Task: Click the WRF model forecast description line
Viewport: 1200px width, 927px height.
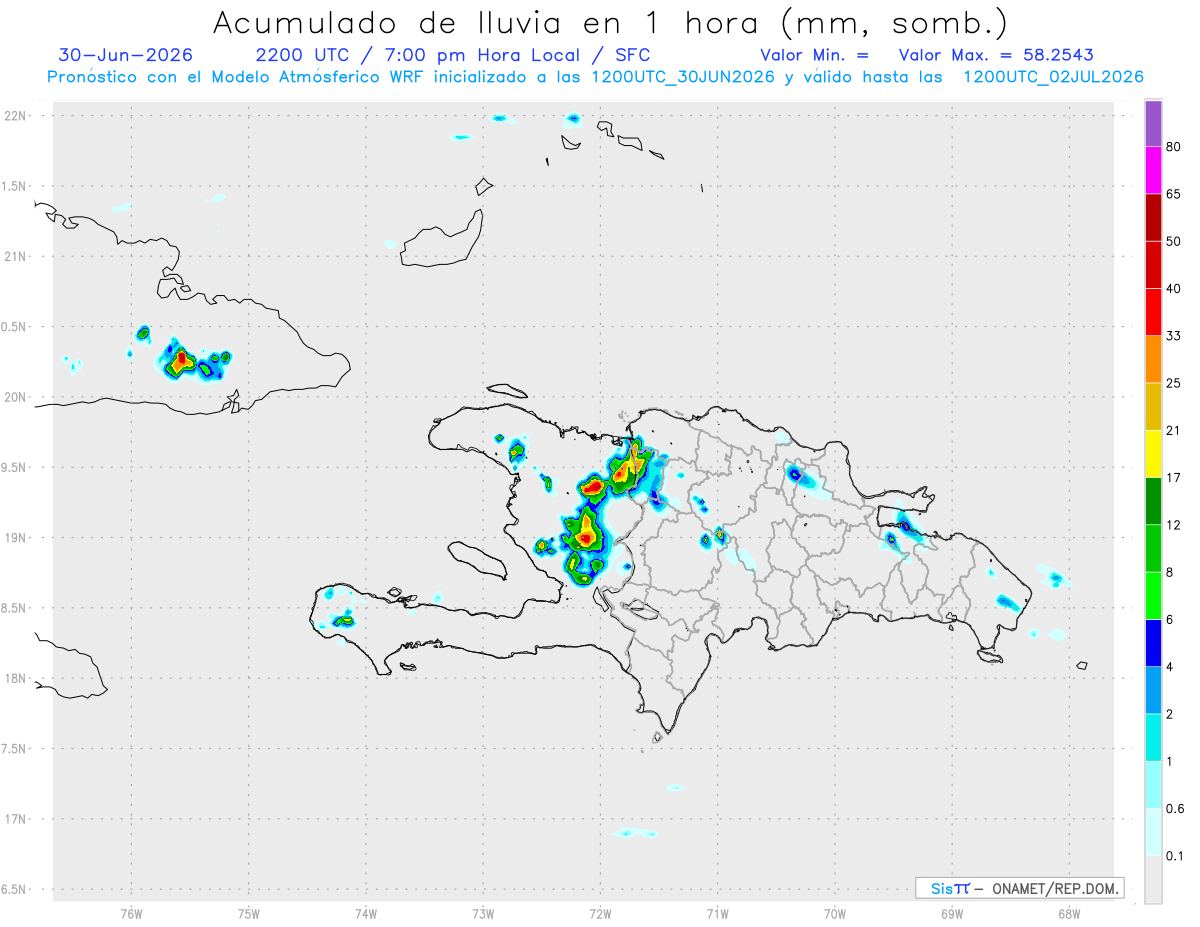Action: (596, 77)
